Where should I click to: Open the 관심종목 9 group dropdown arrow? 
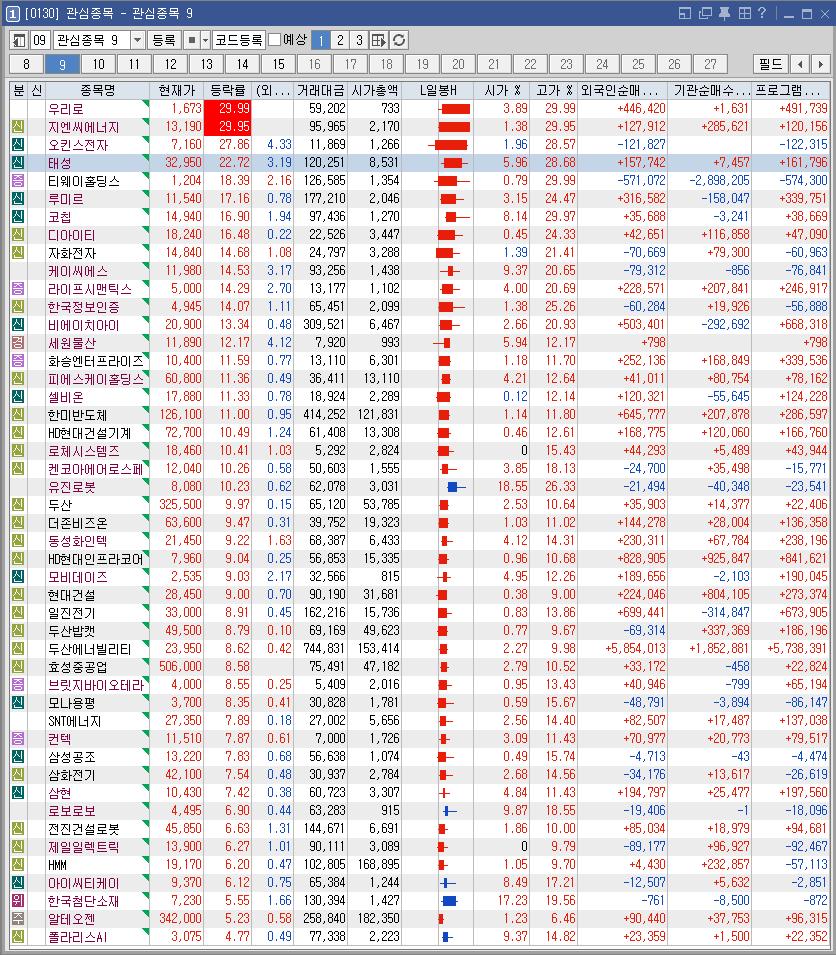click(138, 40)
